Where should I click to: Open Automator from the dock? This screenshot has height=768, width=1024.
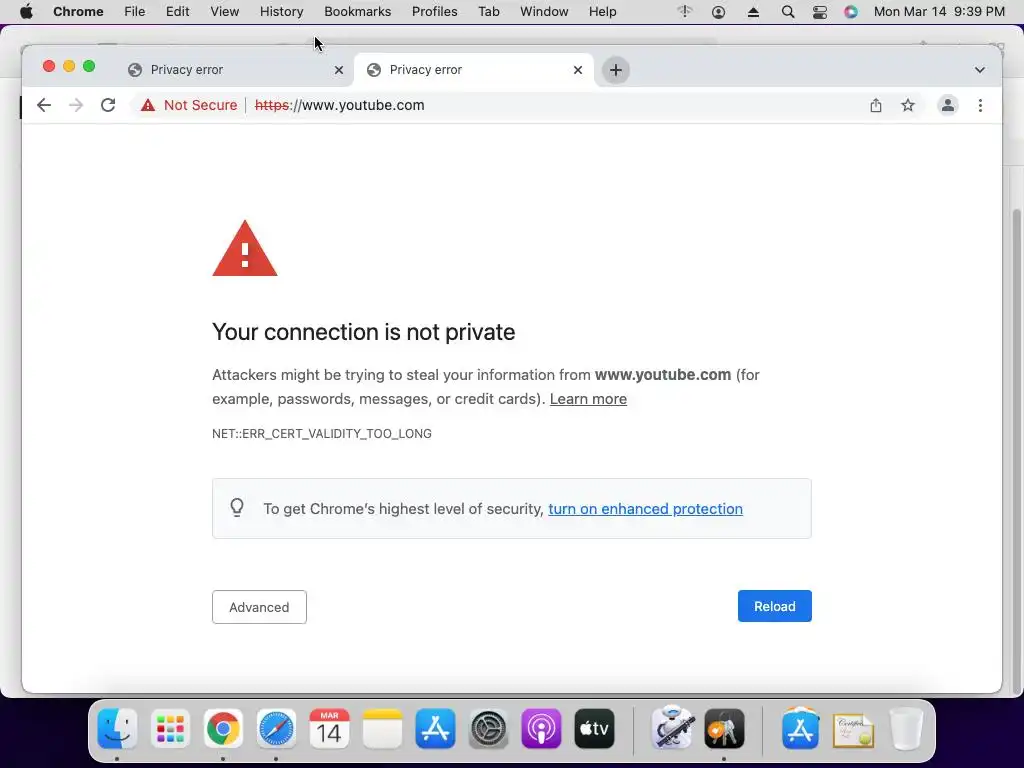[x=672, y=728]
